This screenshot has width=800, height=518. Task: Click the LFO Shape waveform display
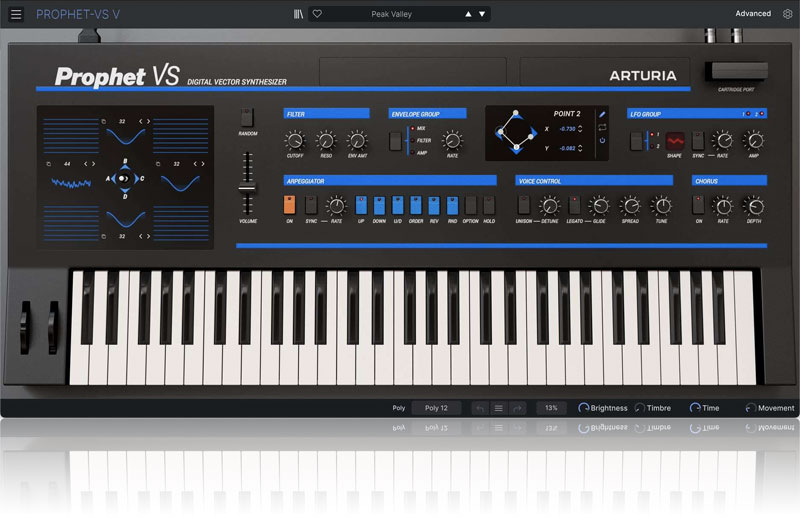coord(675,141)
